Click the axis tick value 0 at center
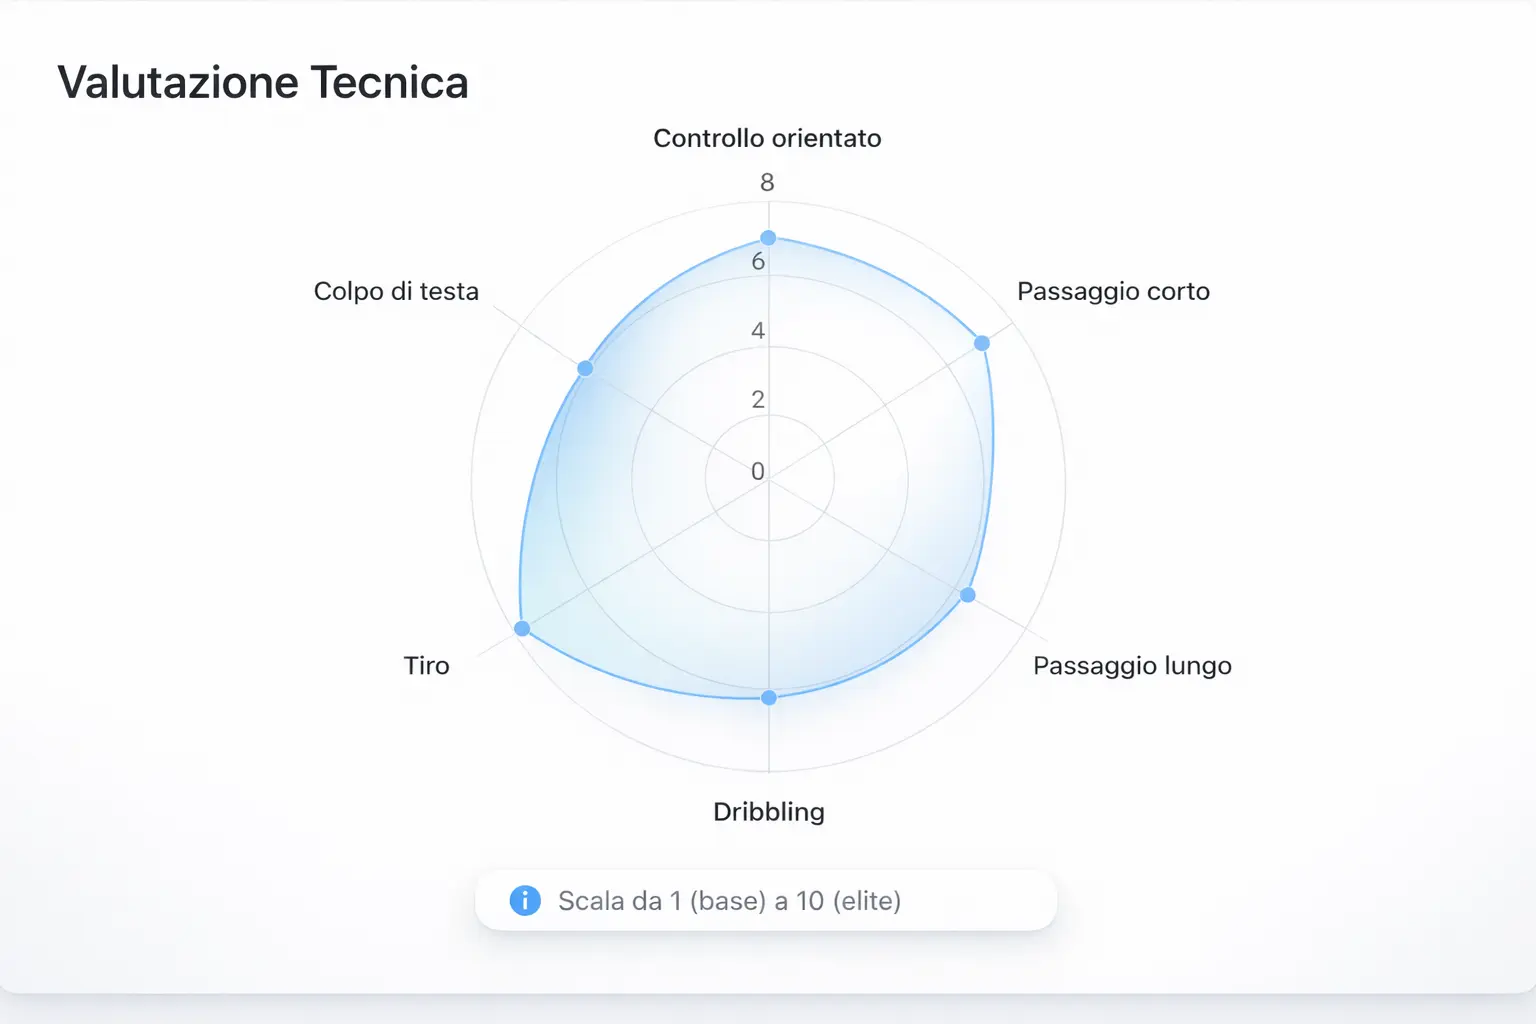This screenshot has height=1024, width=1536. (758, 471)
